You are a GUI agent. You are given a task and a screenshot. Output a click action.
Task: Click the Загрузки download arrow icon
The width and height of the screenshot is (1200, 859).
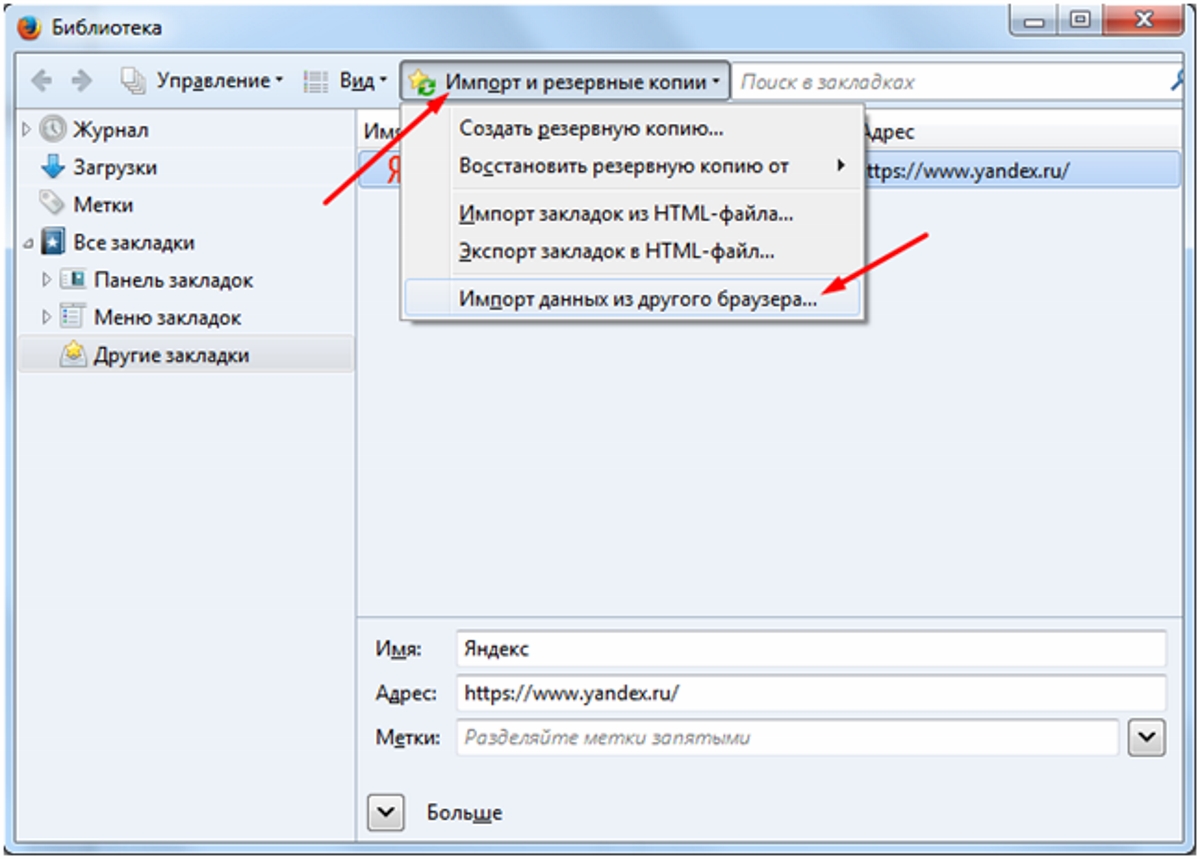click(53, 166)
